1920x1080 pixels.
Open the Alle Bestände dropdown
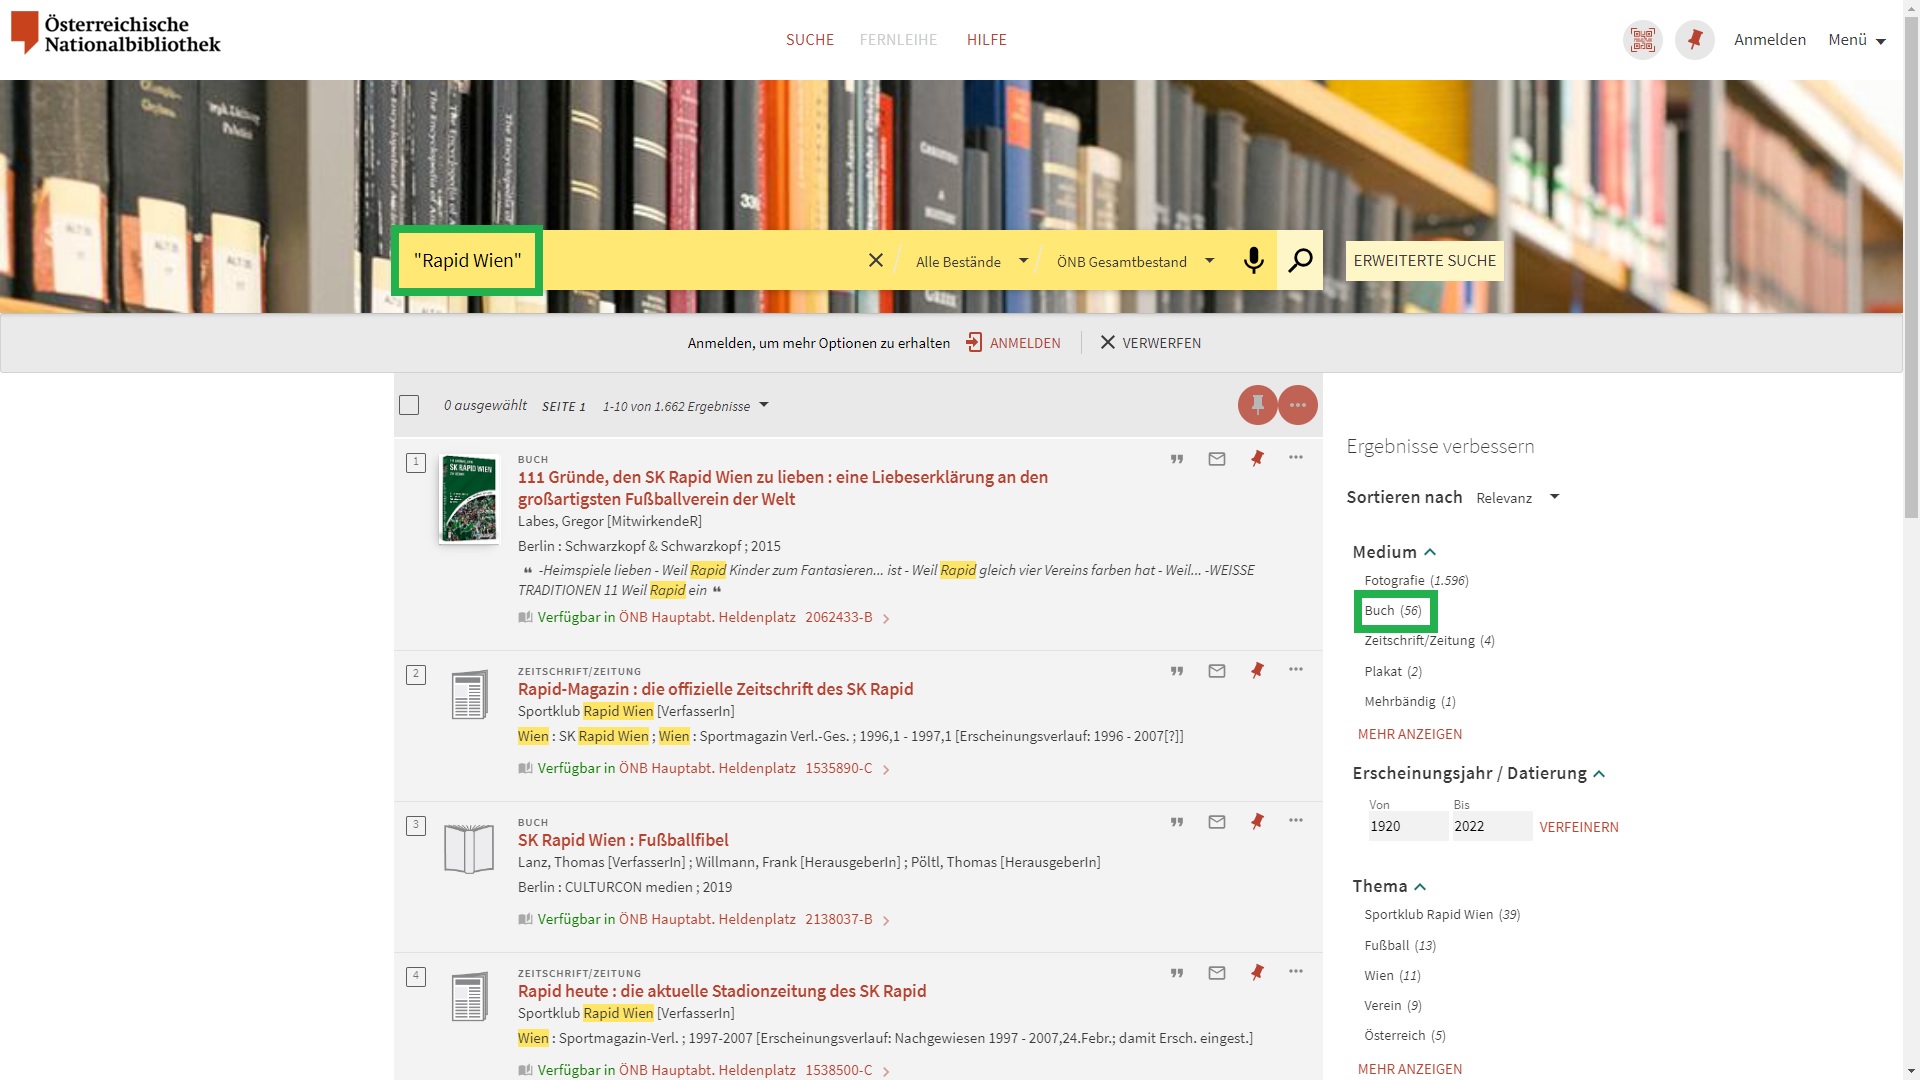point(971,261)
